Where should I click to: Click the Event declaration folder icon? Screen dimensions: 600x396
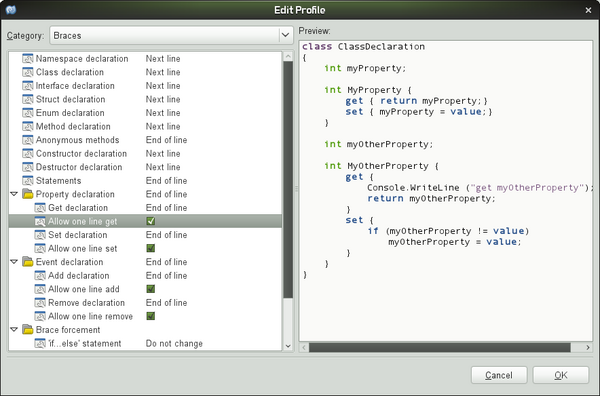[x=28, y=262]
